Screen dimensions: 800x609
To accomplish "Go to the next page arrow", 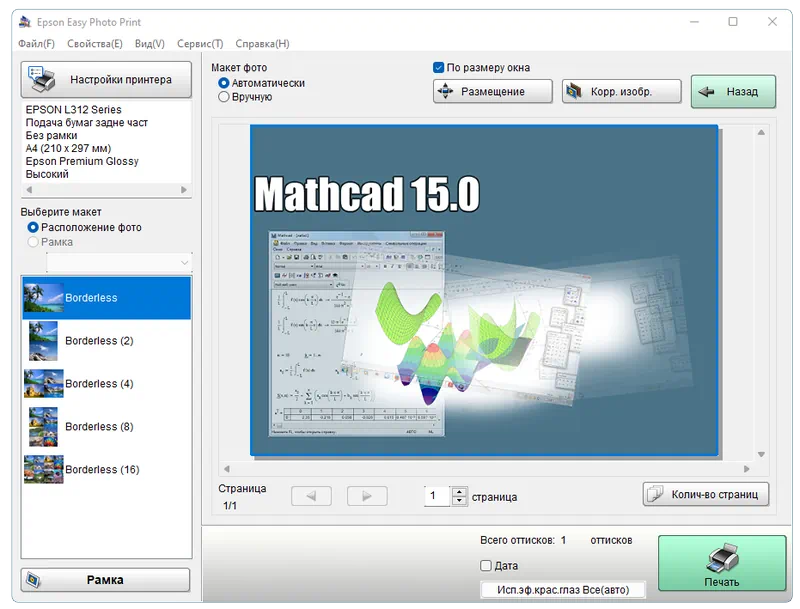I will coord(367,496).
